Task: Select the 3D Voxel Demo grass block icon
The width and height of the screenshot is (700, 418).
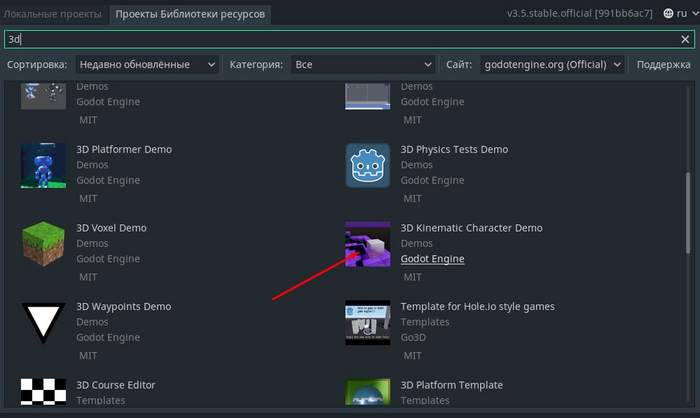Action: coord(43,244)
